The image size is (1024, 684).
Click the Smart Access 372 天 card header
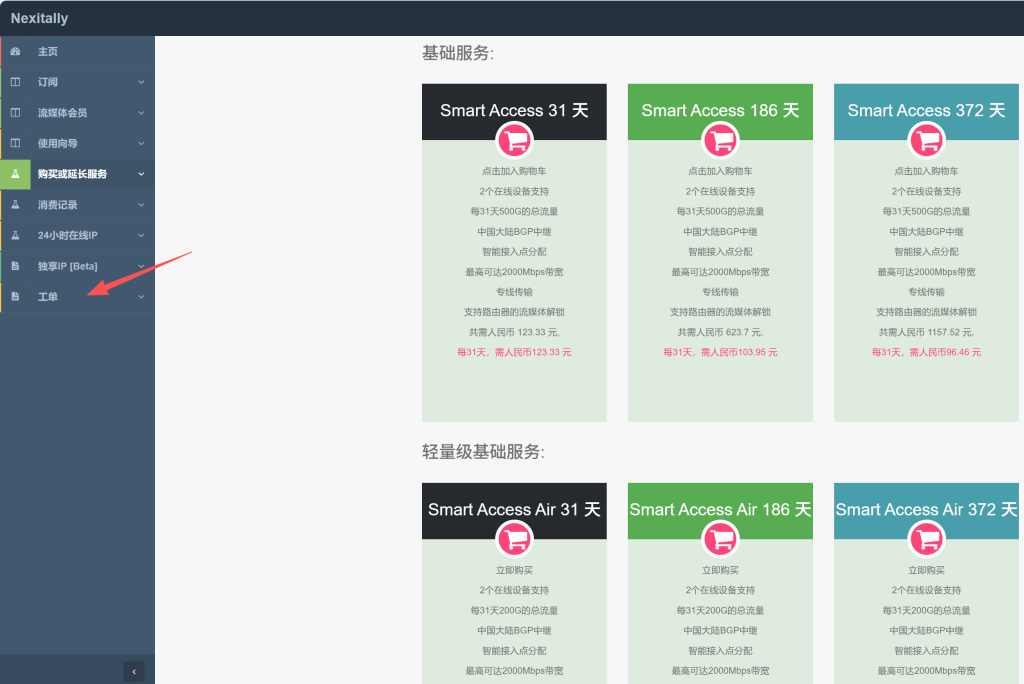click(926, 111)
